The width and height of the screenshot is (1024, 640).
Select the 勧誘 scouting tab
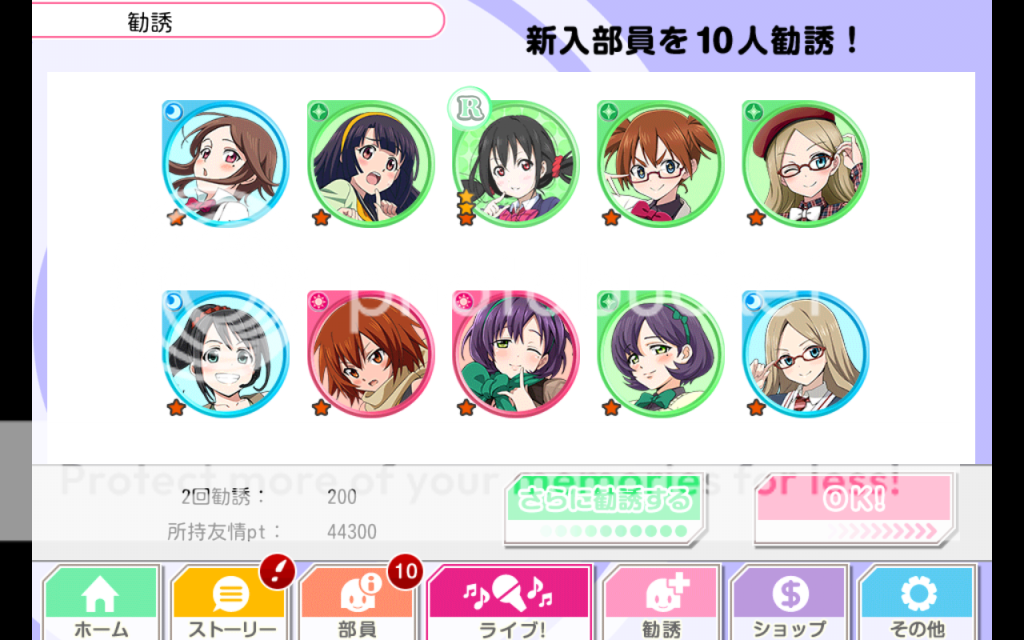click(x=661, y=603)
